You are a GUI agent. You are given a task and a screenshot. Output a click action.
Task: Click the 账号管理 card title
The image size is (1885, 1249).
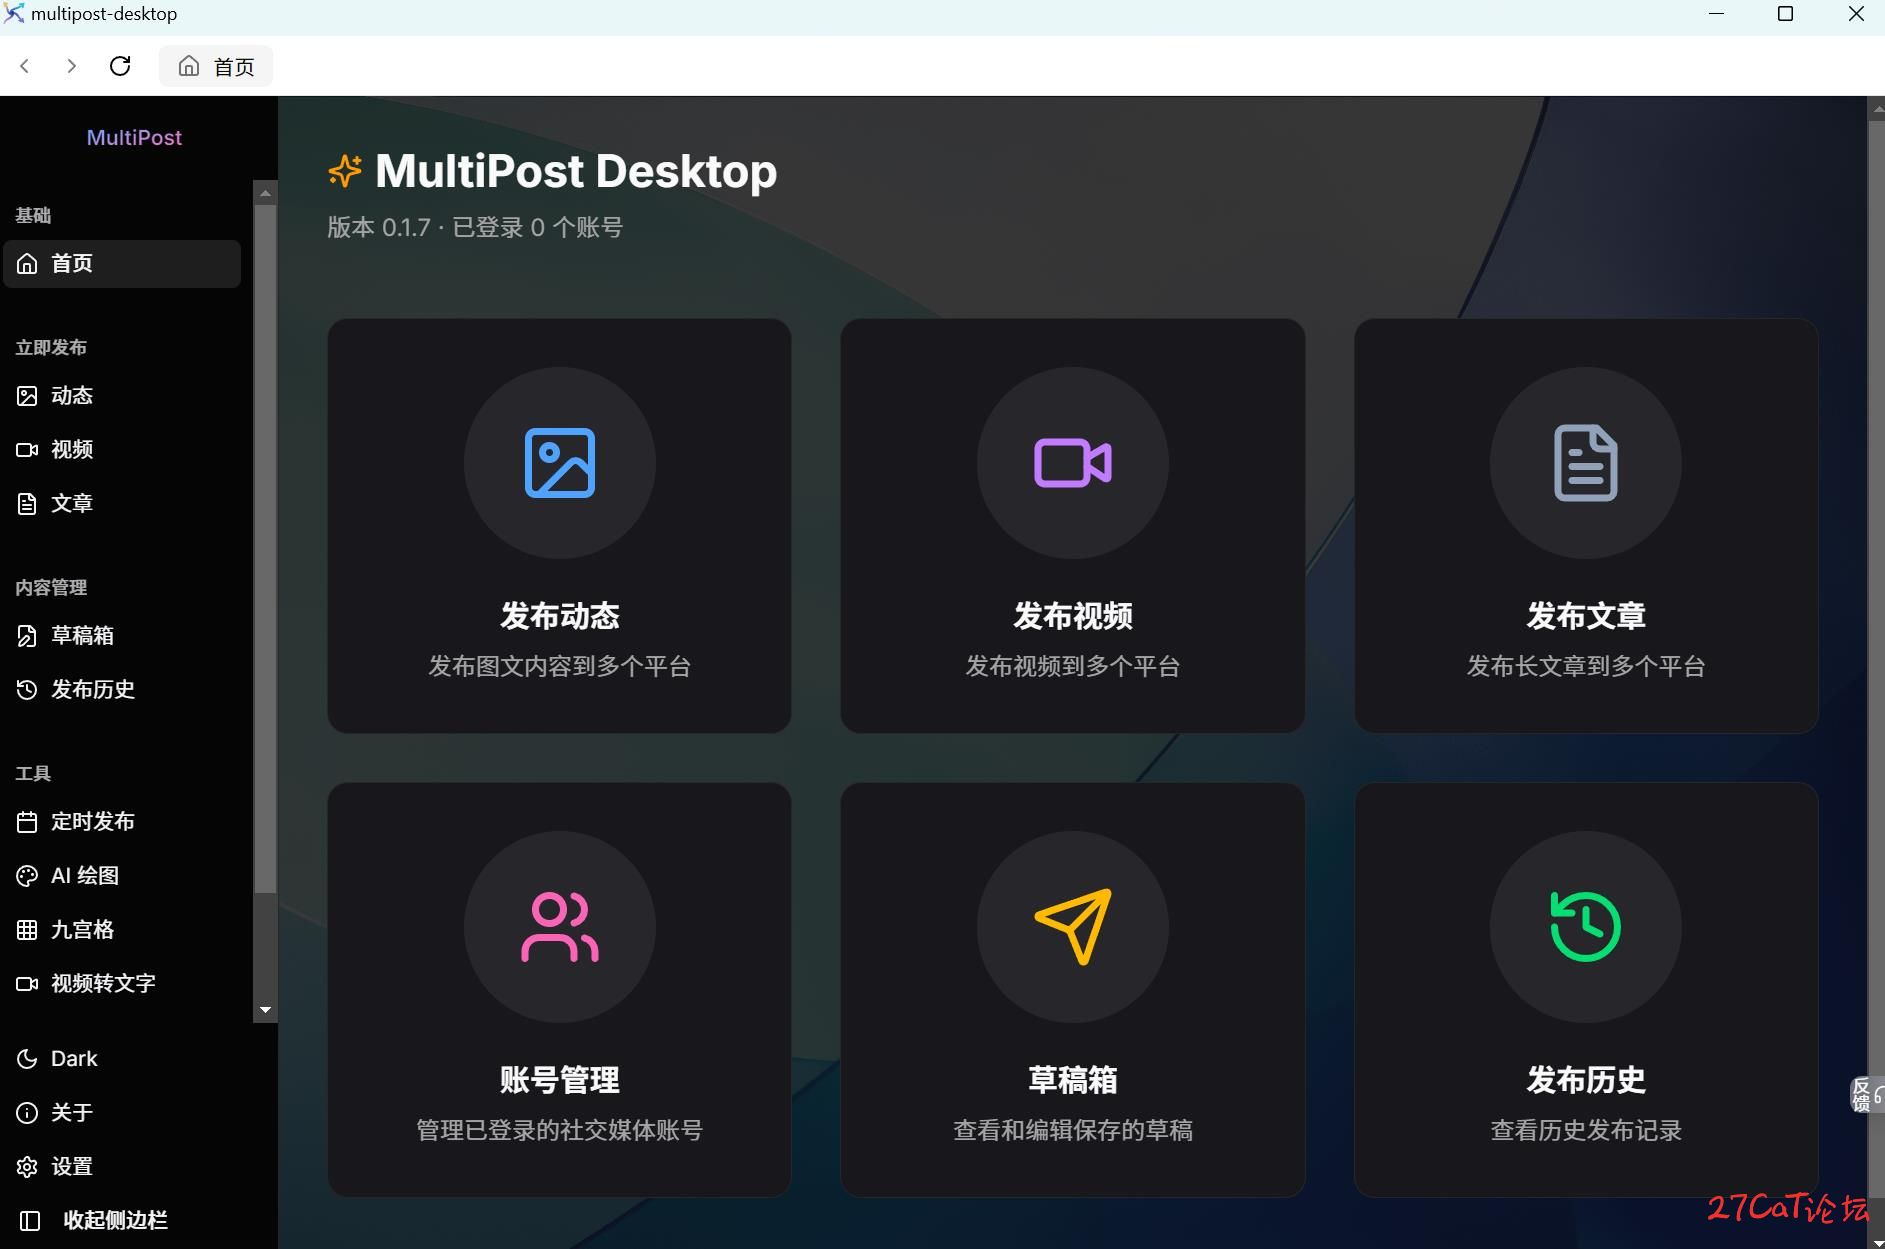click(x=560, y=1080)
